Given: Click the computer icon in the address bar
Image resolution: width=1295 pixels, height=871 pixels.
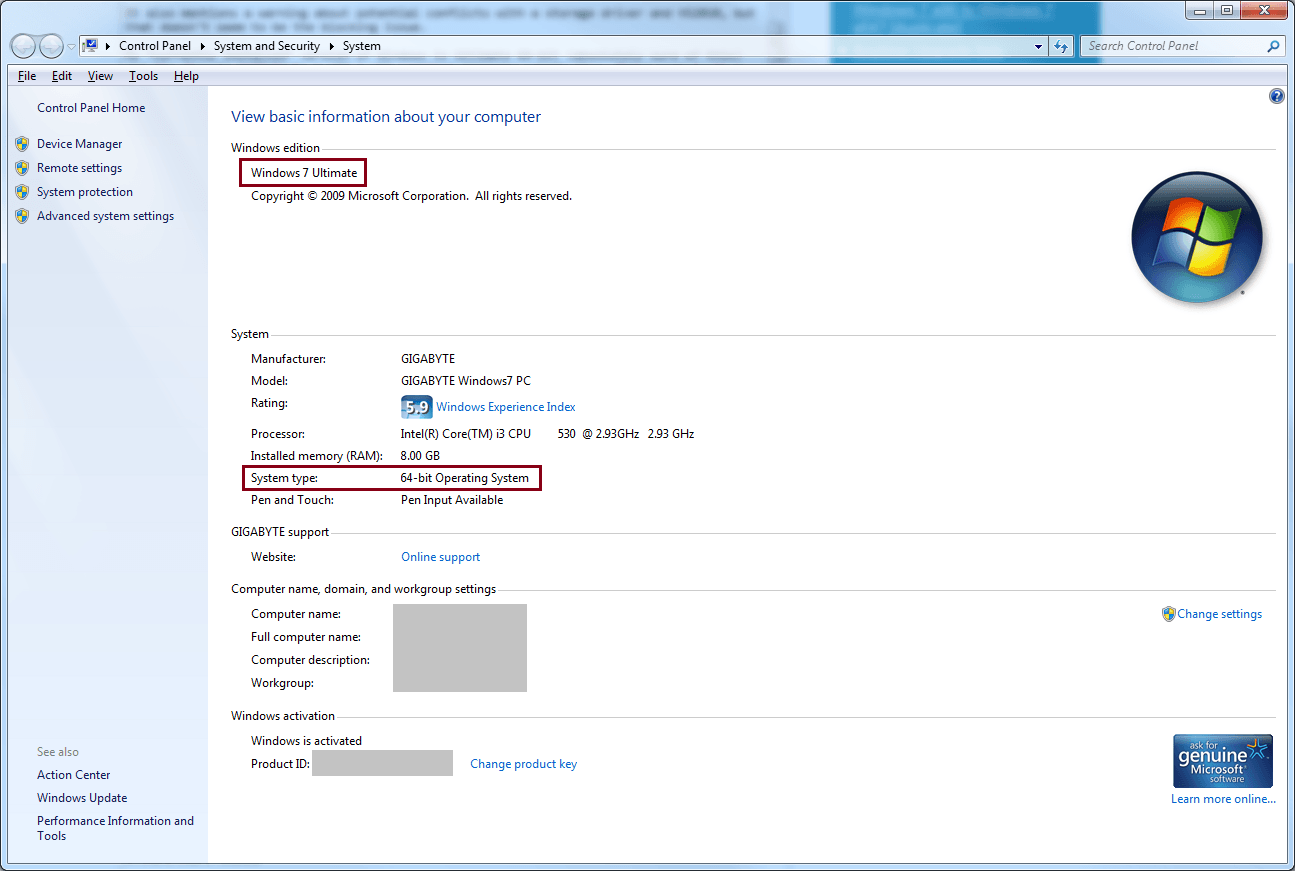Looking at the screenshot, I should click(91, 46).
